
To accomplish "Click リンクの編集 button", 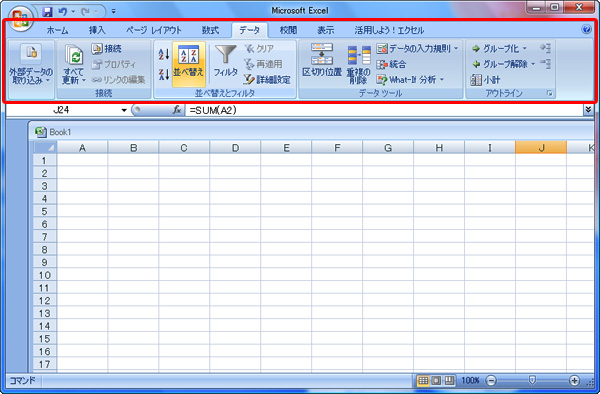I will tap(119, 80).
